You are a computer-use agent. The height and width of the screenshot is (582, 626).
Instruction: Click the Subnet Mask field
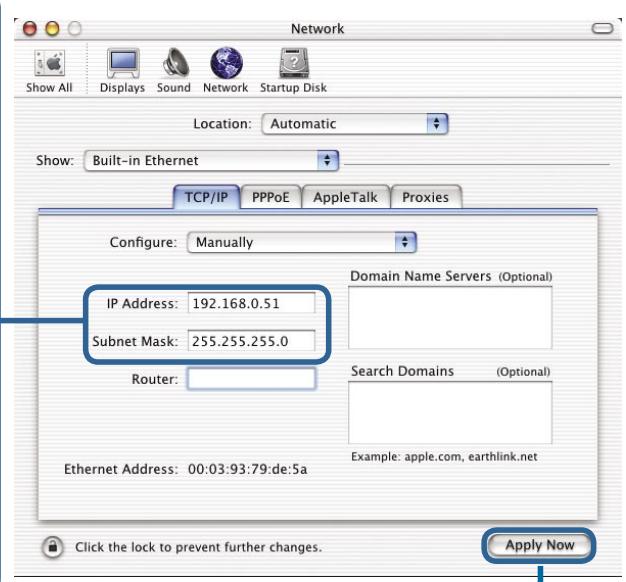(251, 341)
